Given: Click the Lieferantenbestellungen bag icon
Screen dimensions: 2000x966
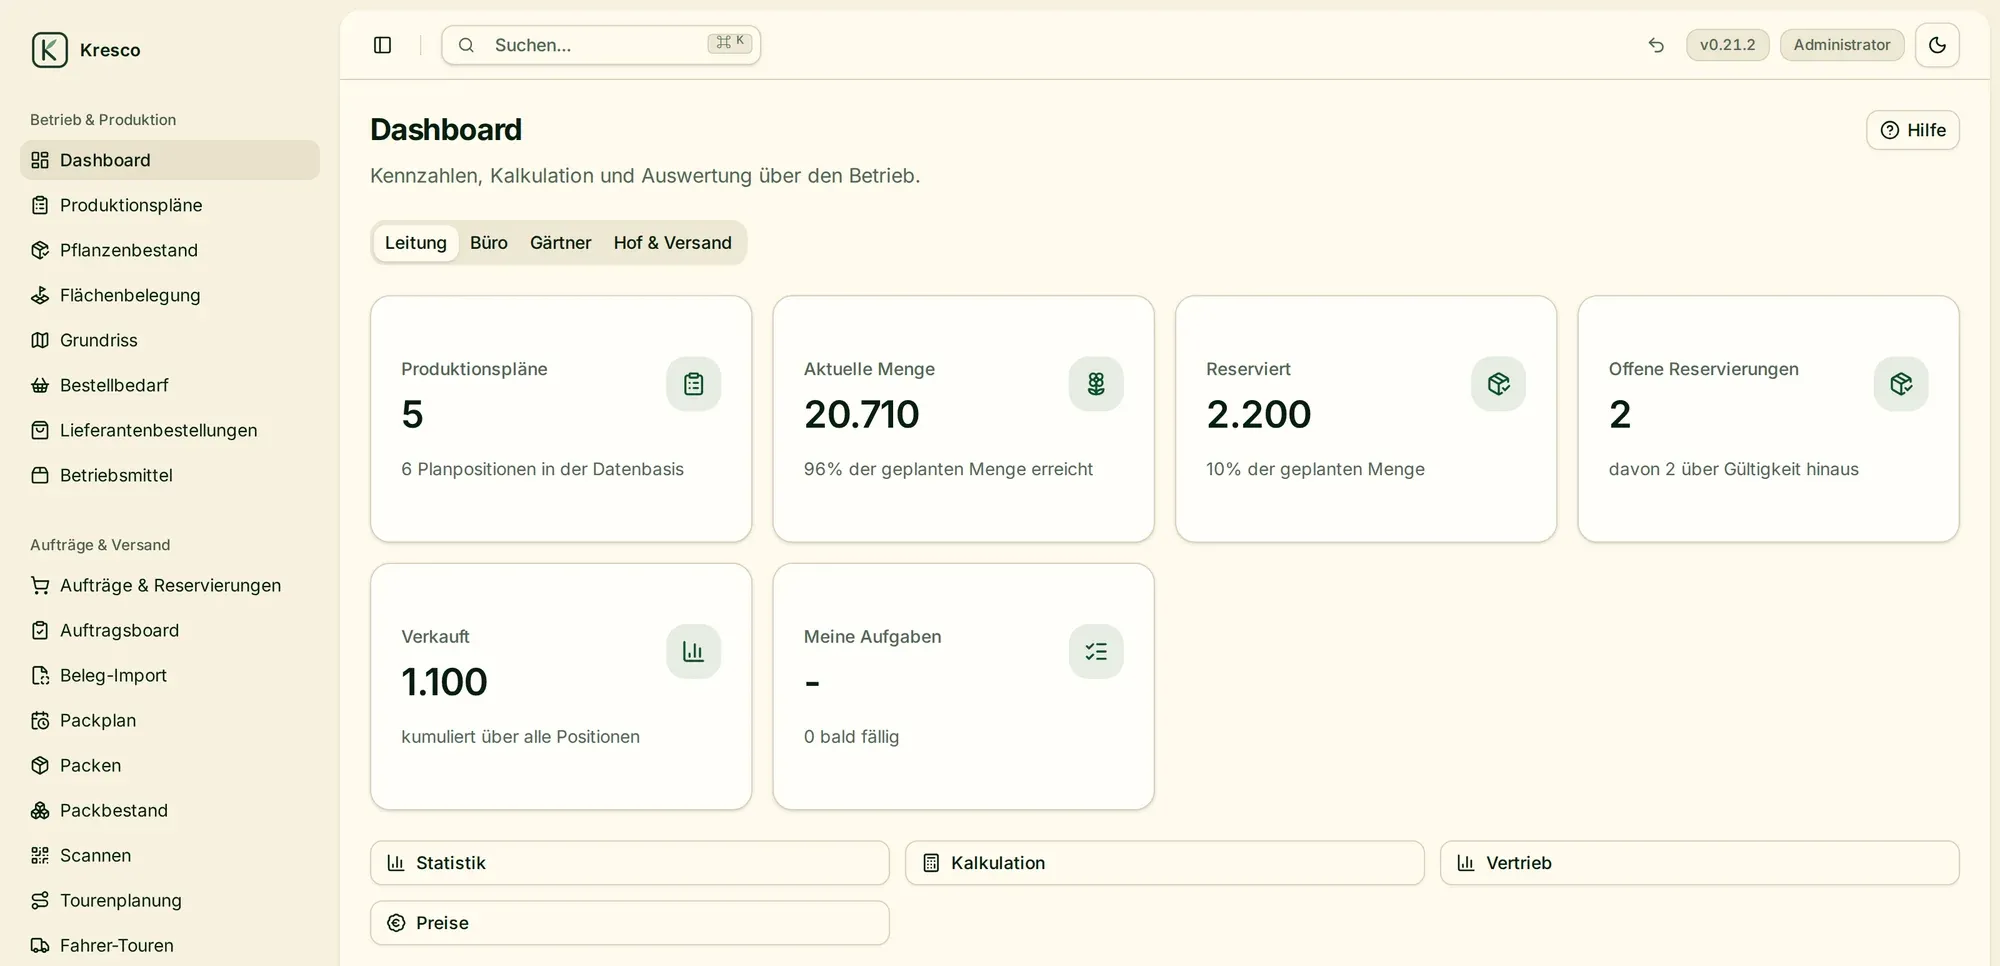Looking at the screenshot, I should point(40,430).
